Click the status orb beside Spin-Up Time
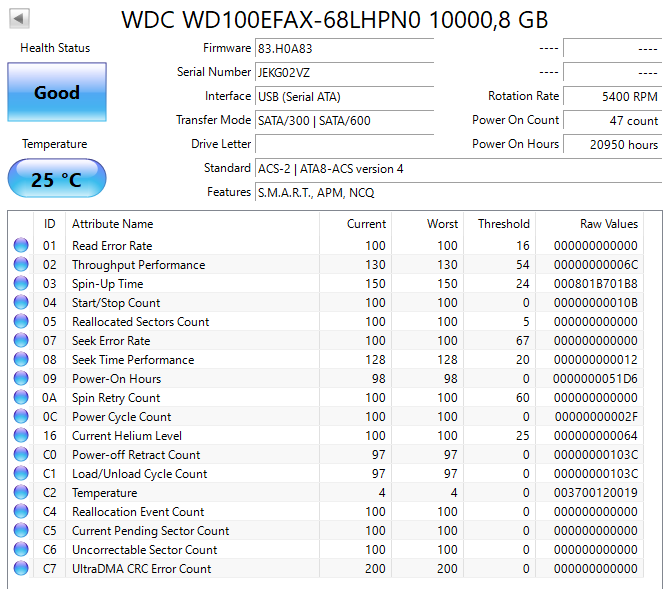669x589 pixels. point(21,284)
